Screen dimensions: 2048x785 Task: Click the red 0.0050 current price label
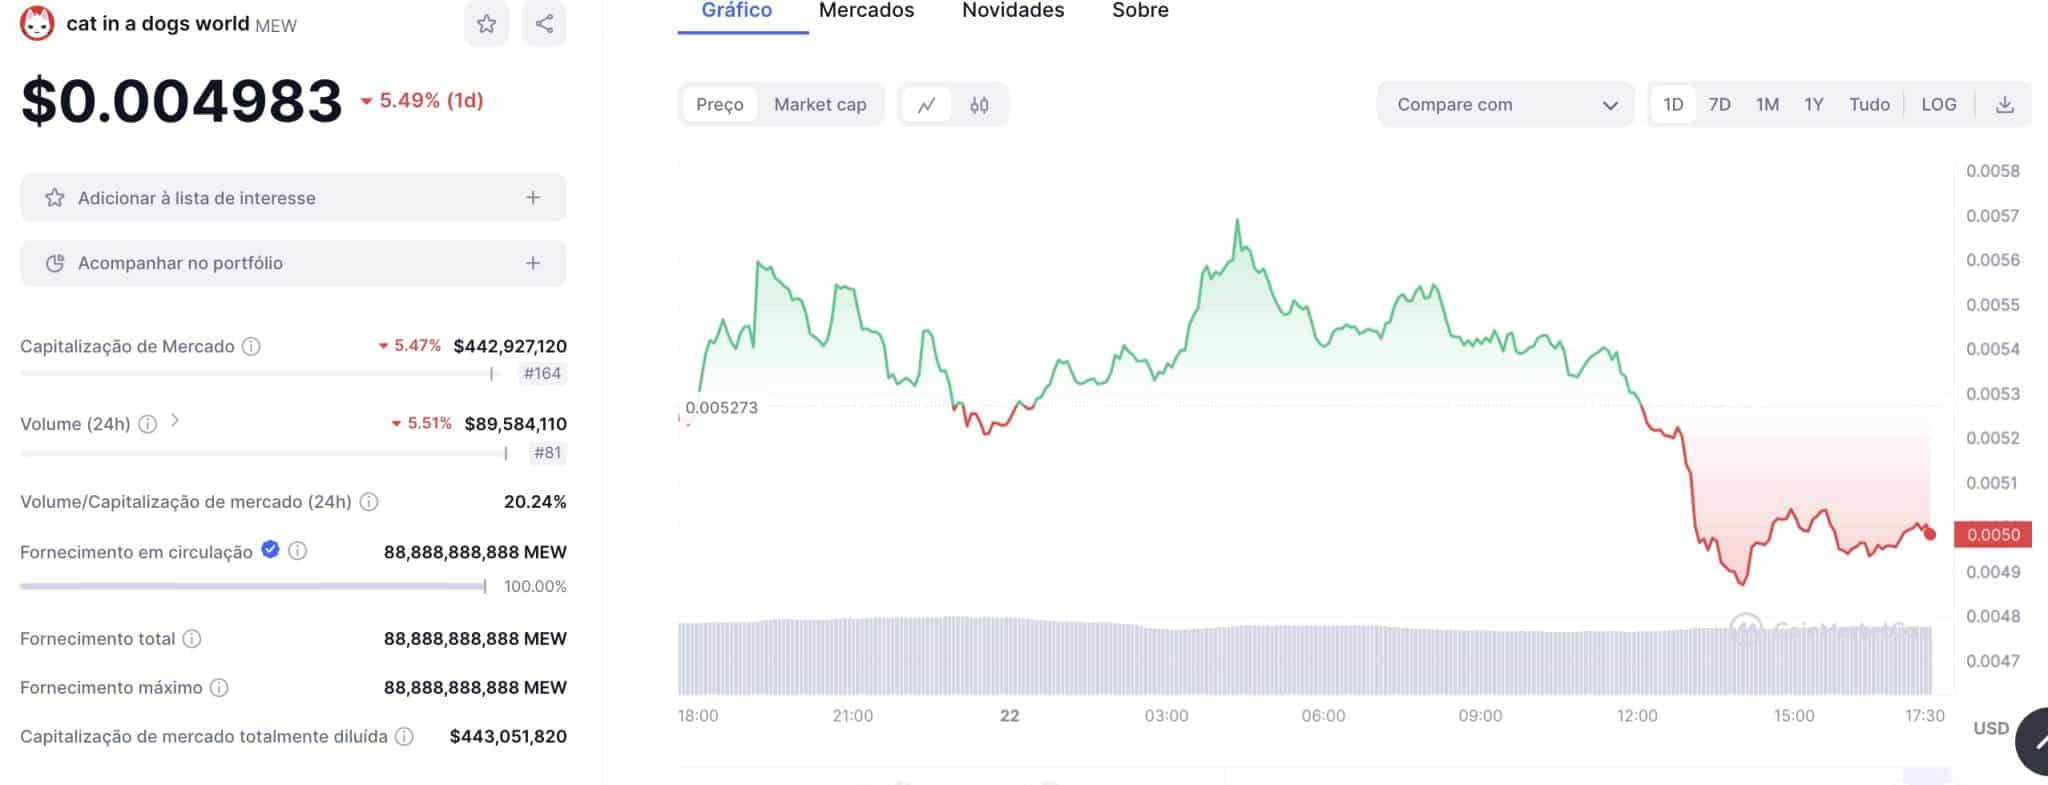(x=1993, y=534)
